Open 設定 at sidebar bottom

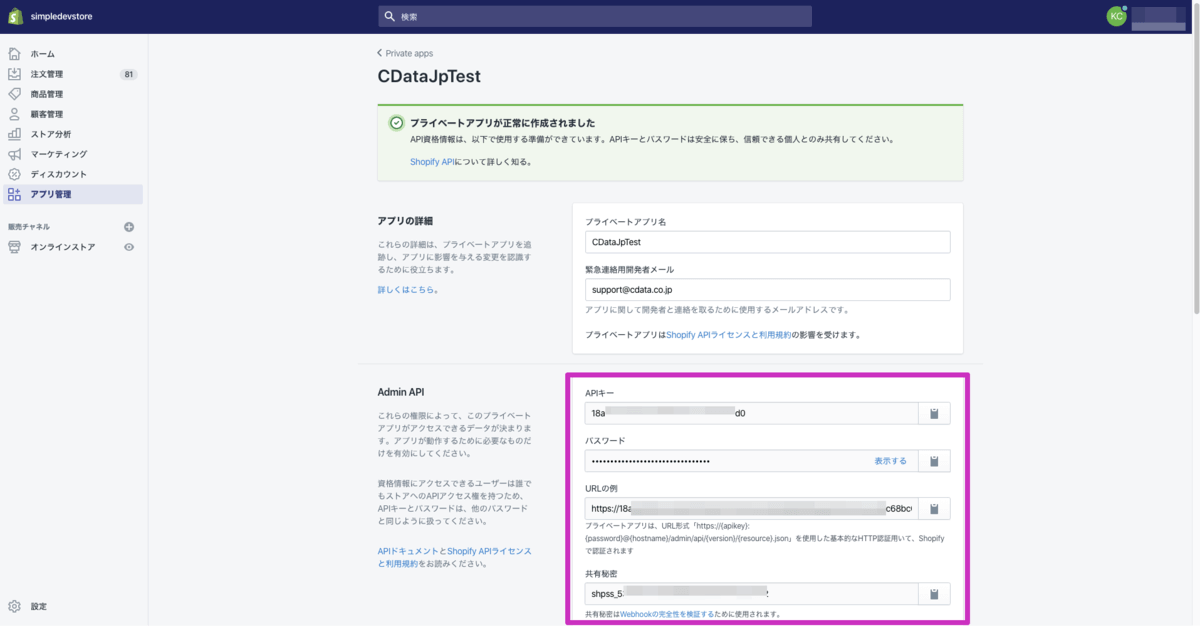point(38,607)
